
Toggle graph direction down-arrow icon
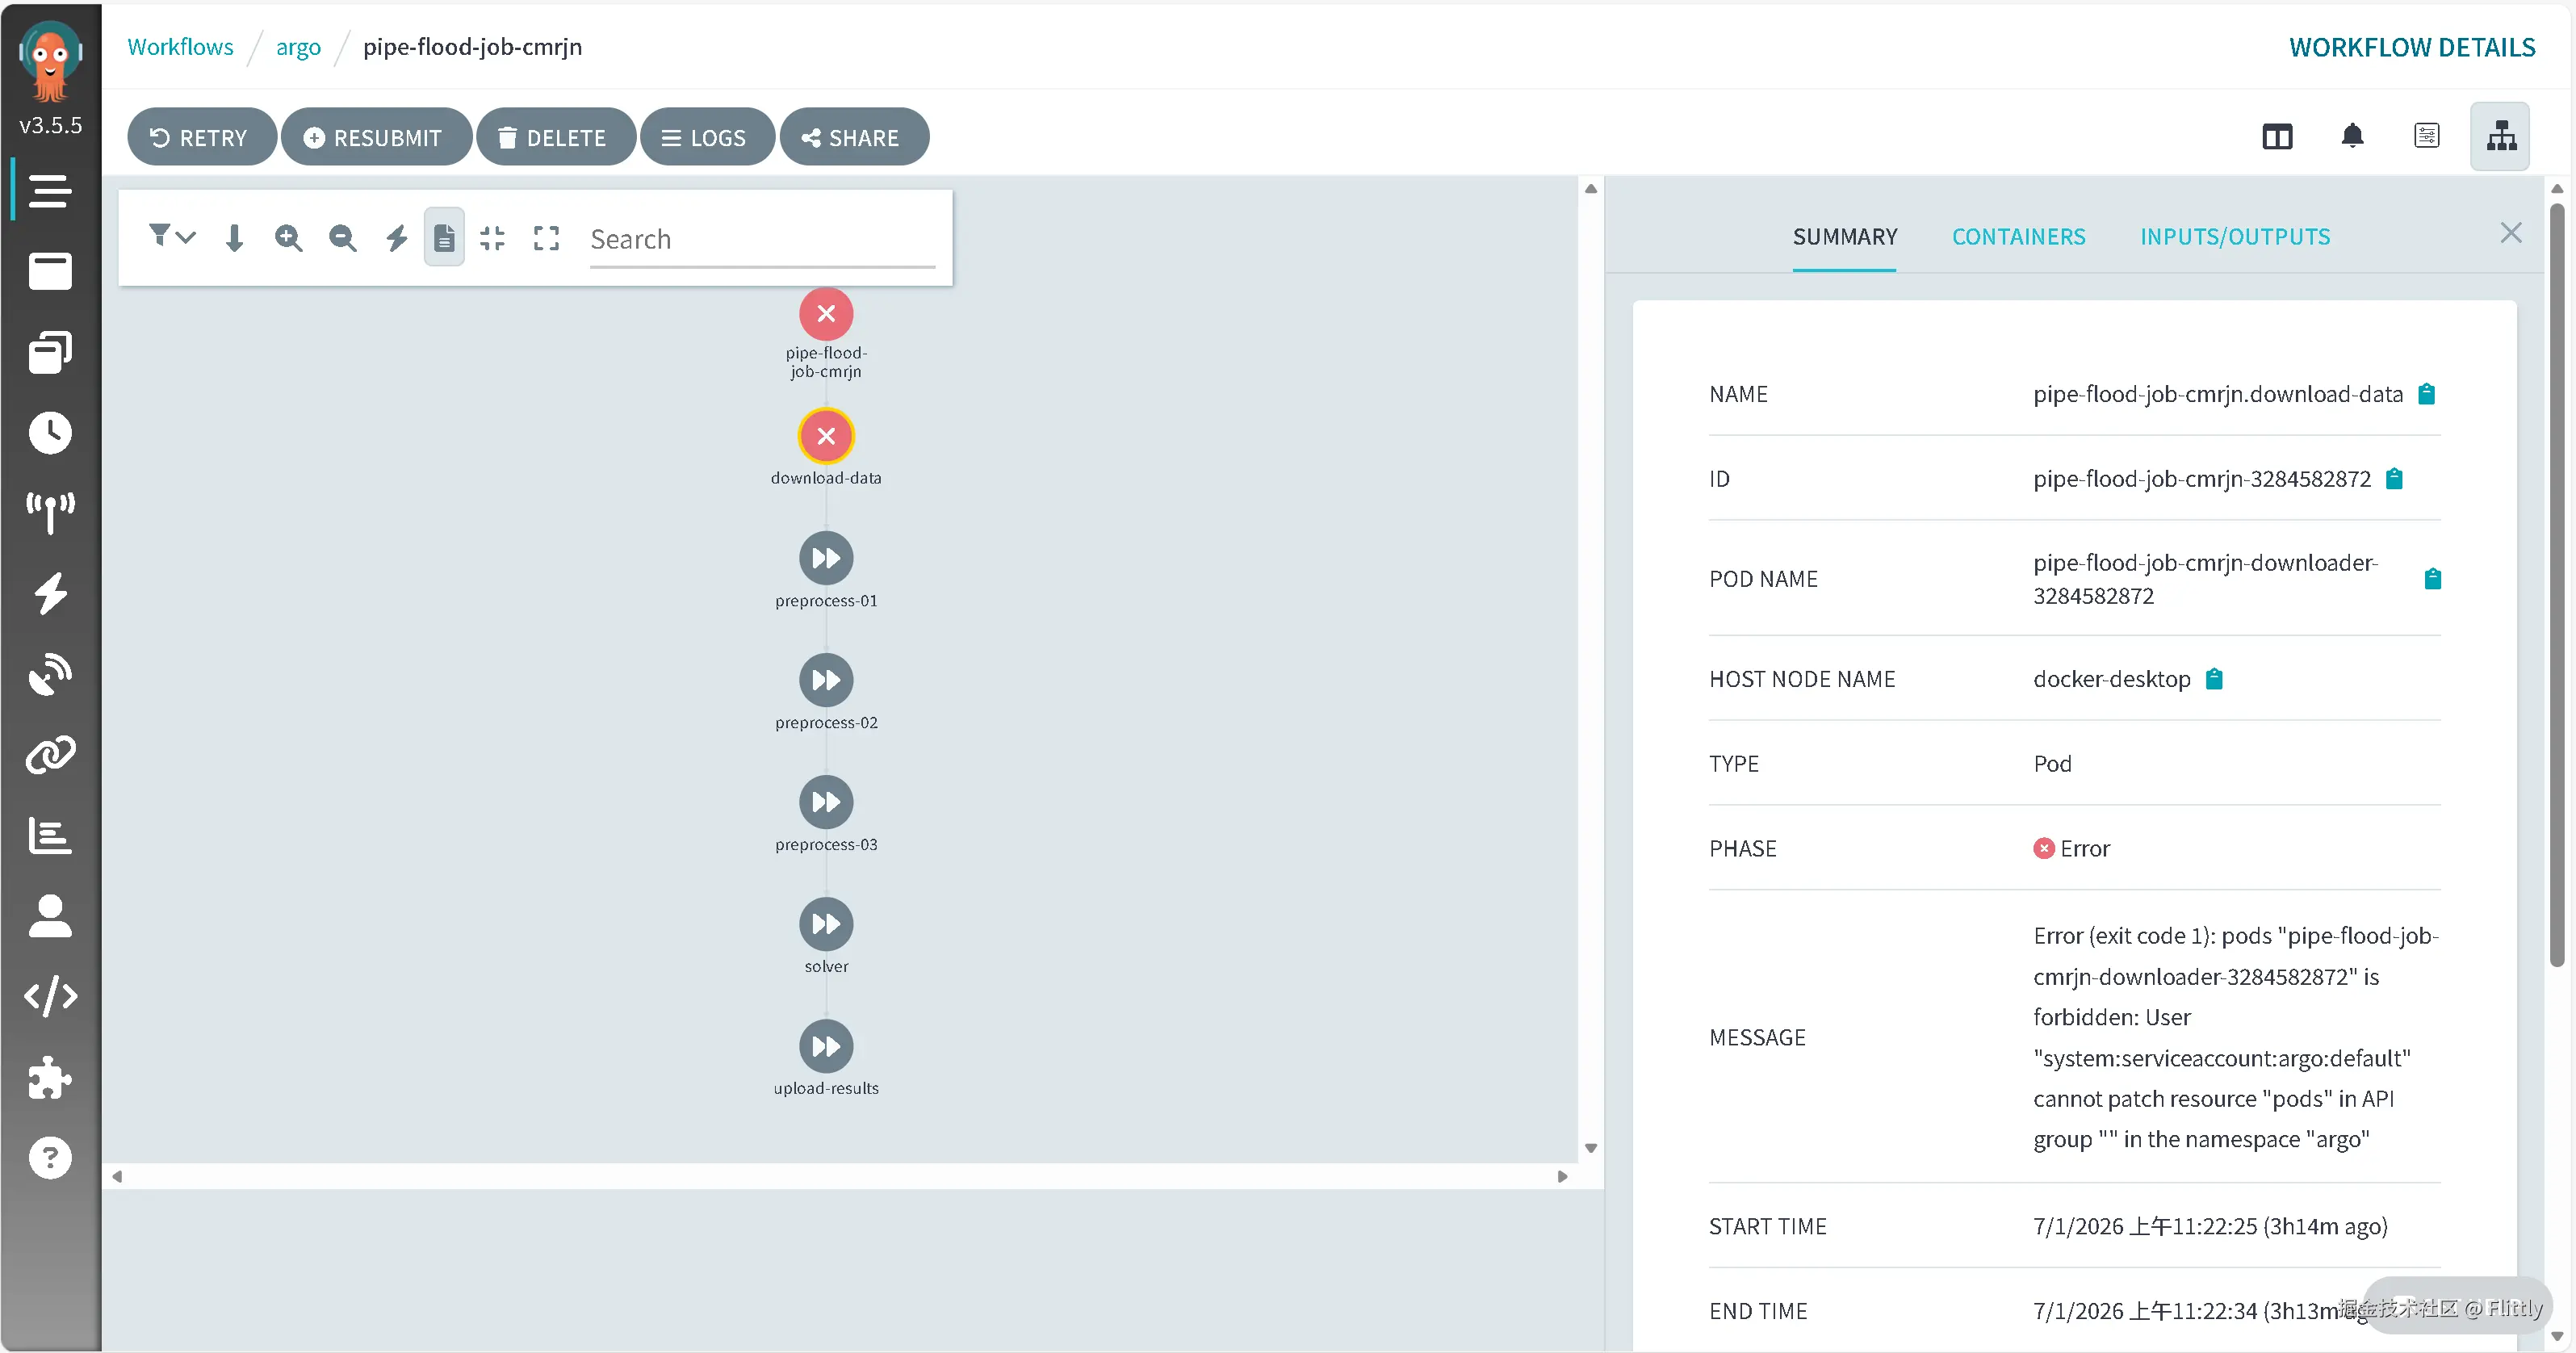tap(234, 238)
